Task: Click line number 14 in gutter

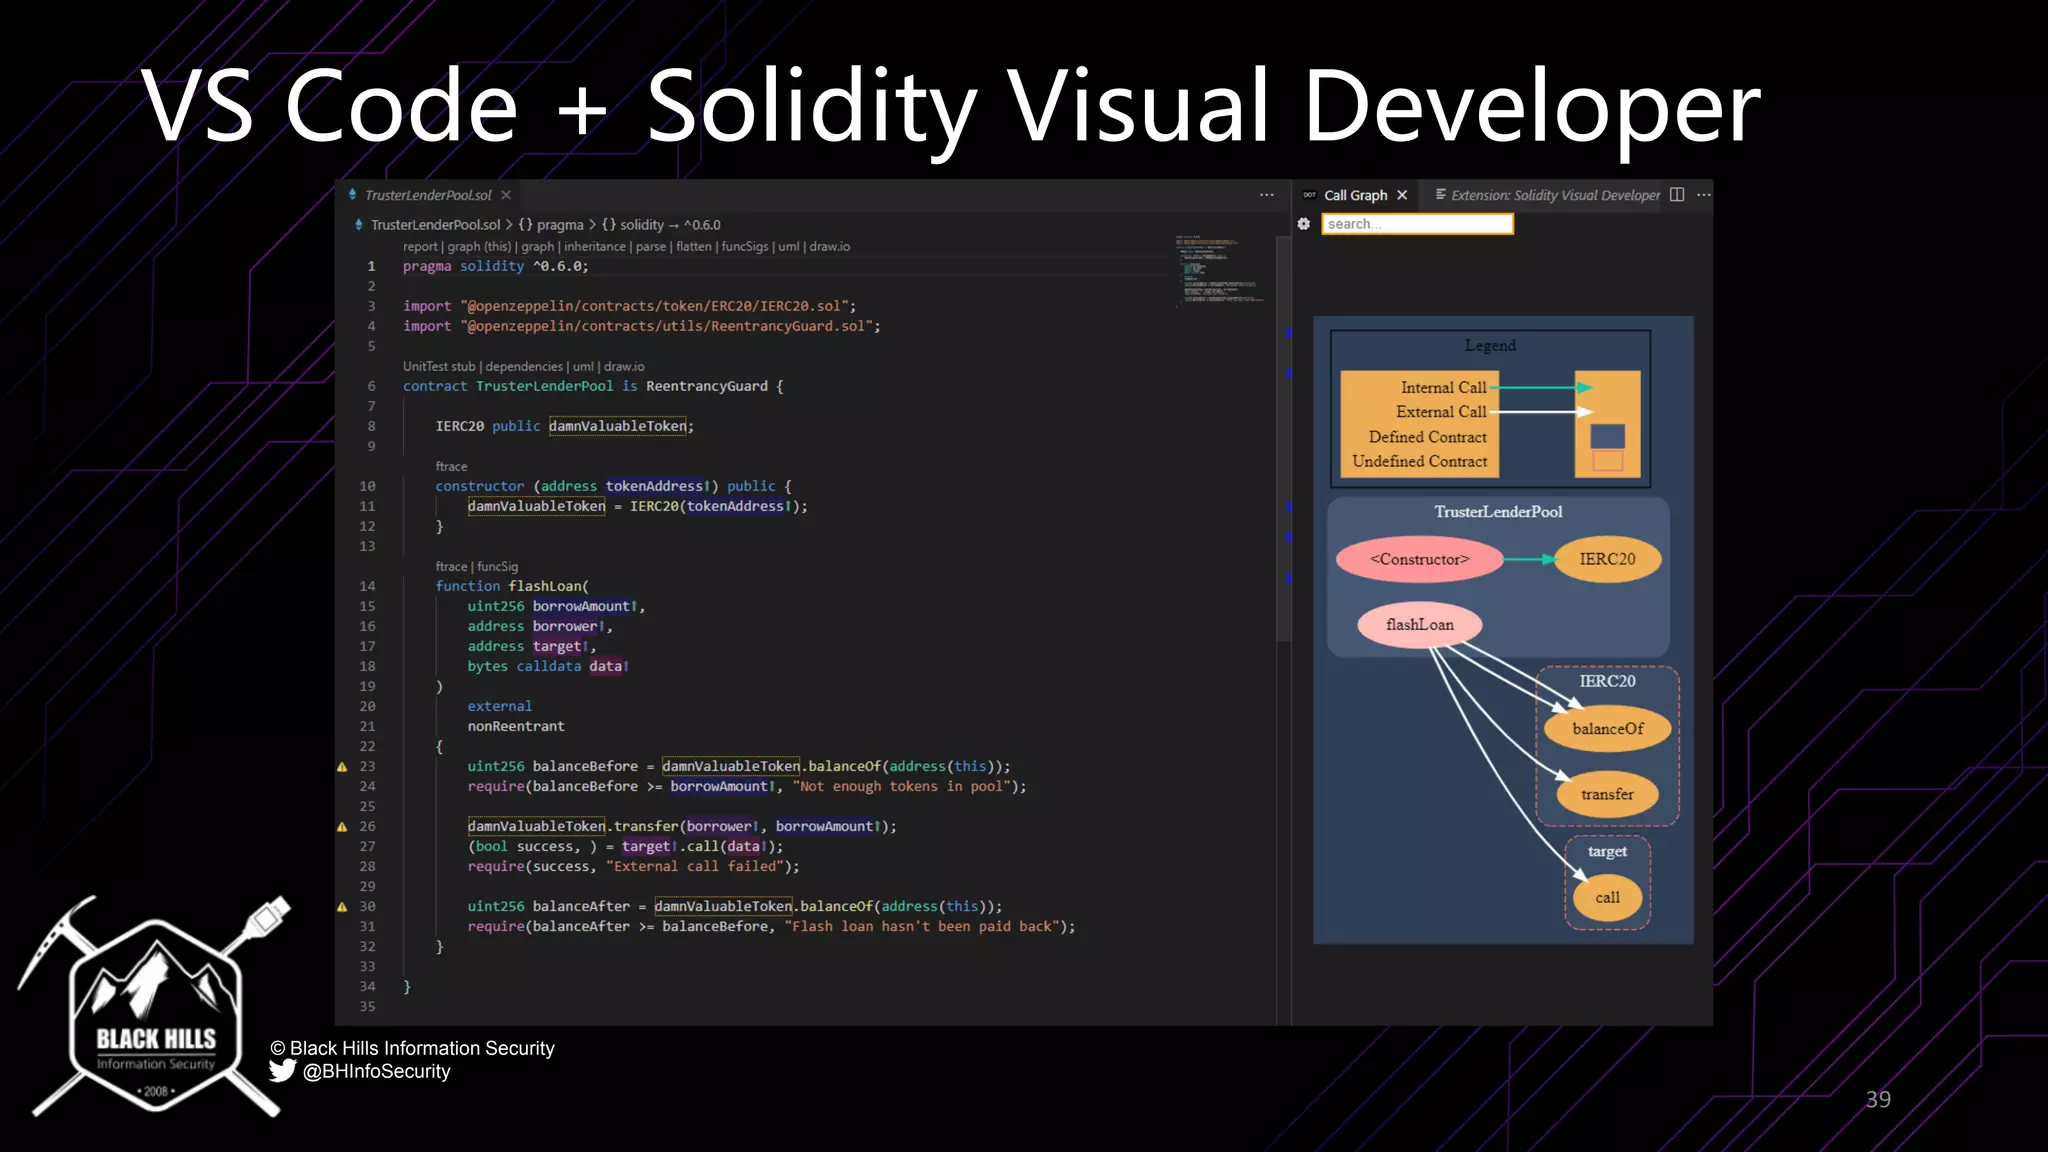Action: click(x=368, y=586)
